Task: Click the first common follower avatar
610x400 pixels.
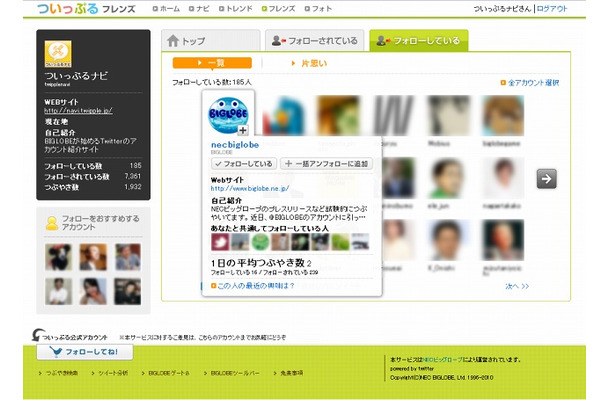Action: click(220, 242)
